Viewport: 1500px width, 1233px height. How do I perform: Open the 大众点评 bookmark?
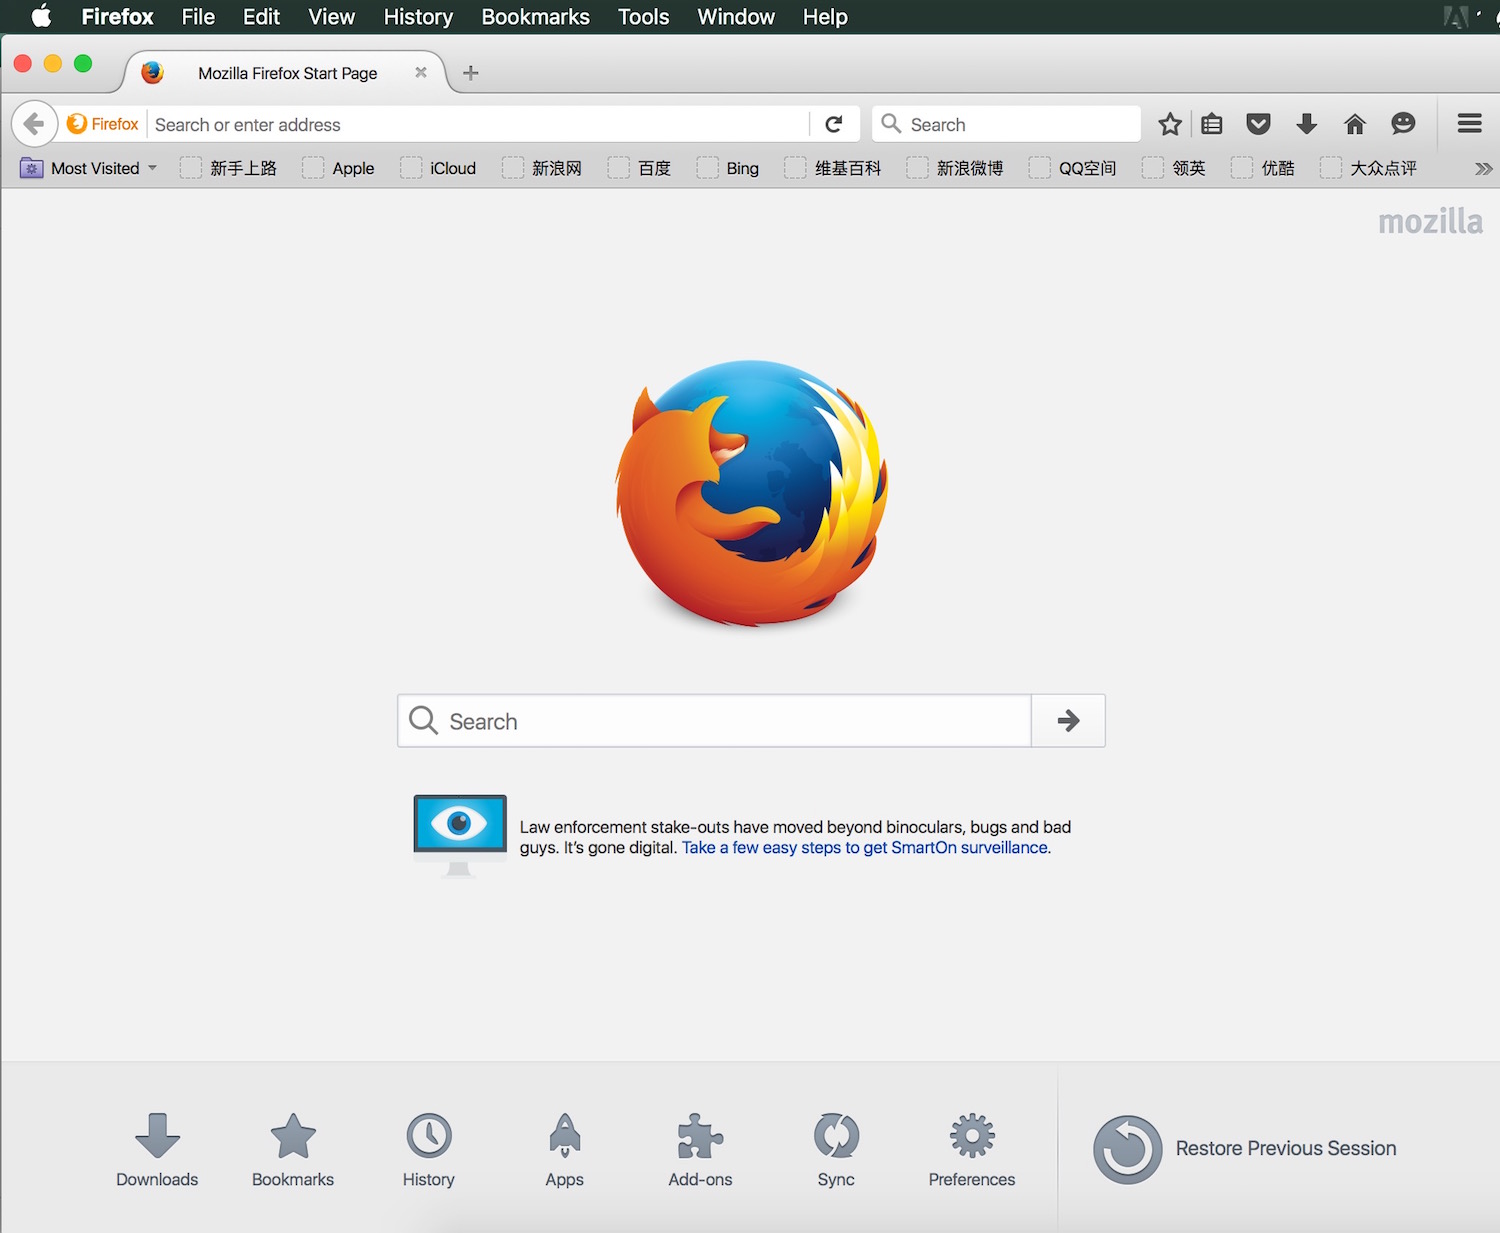click(x=1369, y=168)
